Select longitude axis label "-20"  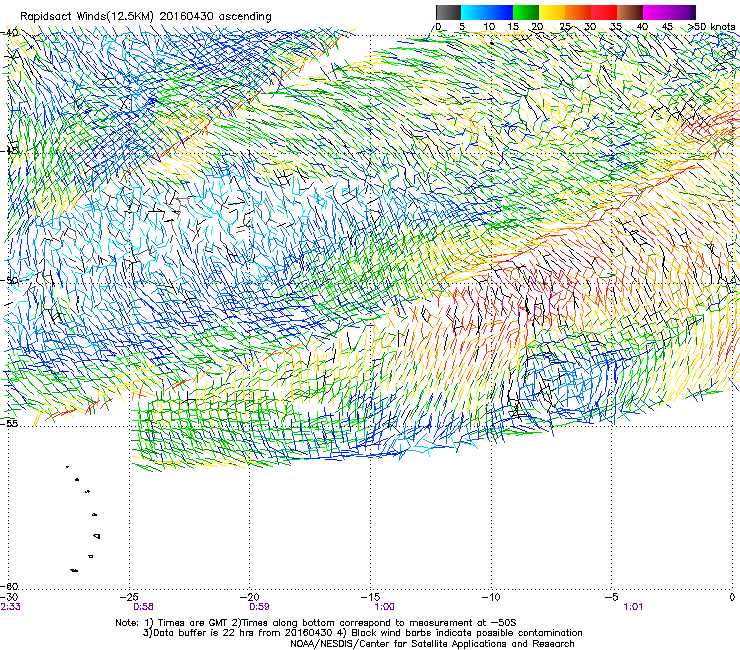tap(251, 597)
